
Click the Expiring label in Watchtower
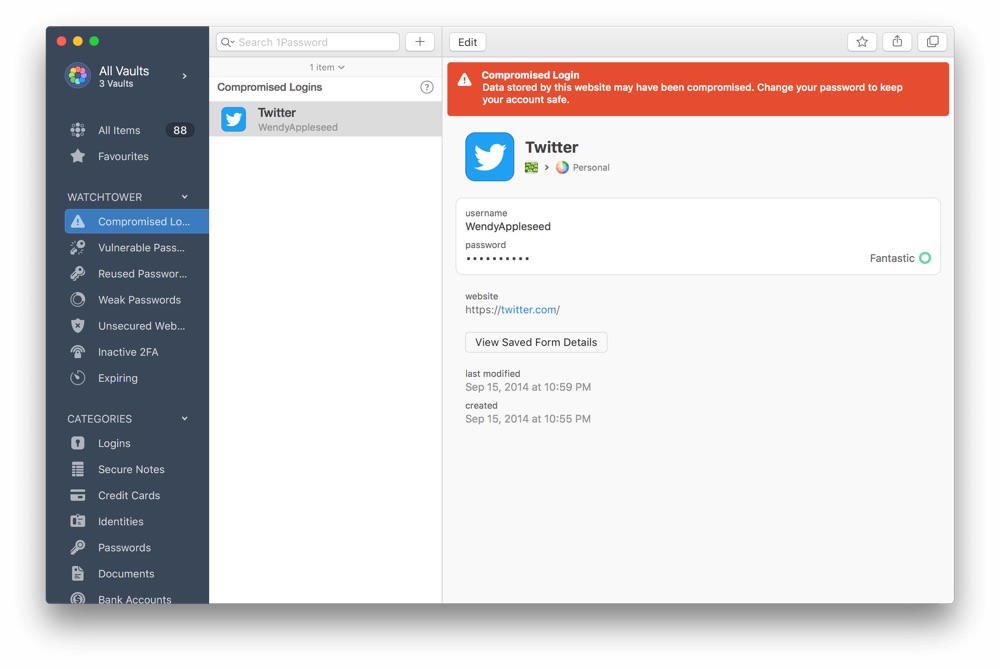118,378
